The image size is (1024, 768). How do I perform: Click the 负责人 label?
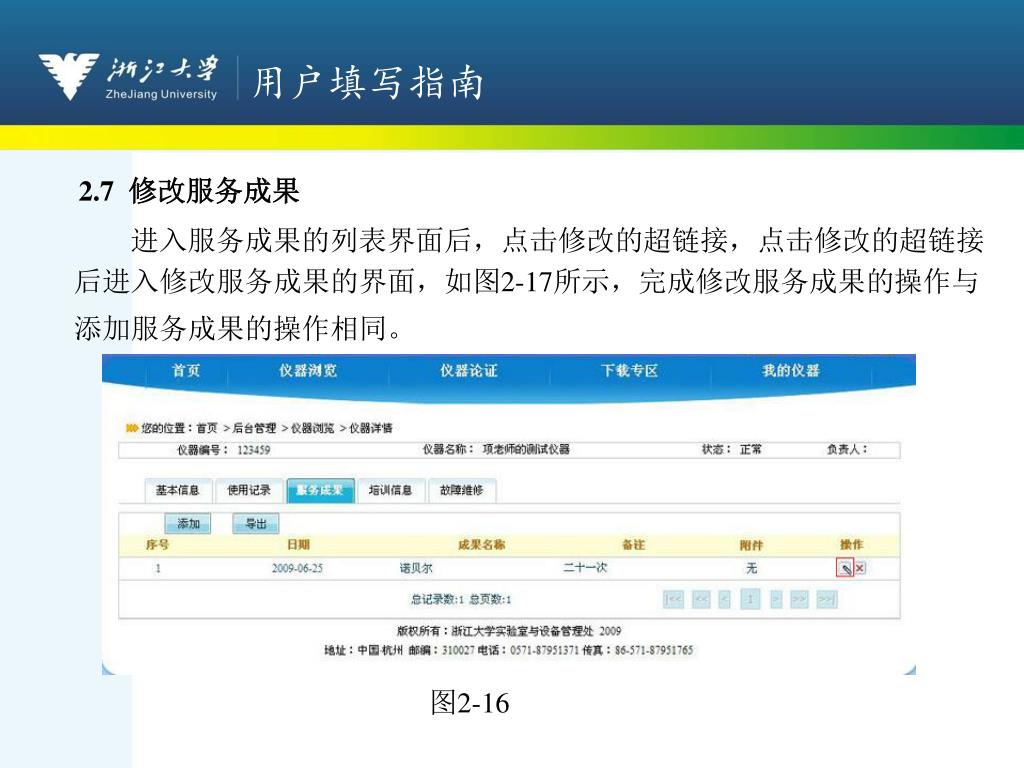(847, 449)
